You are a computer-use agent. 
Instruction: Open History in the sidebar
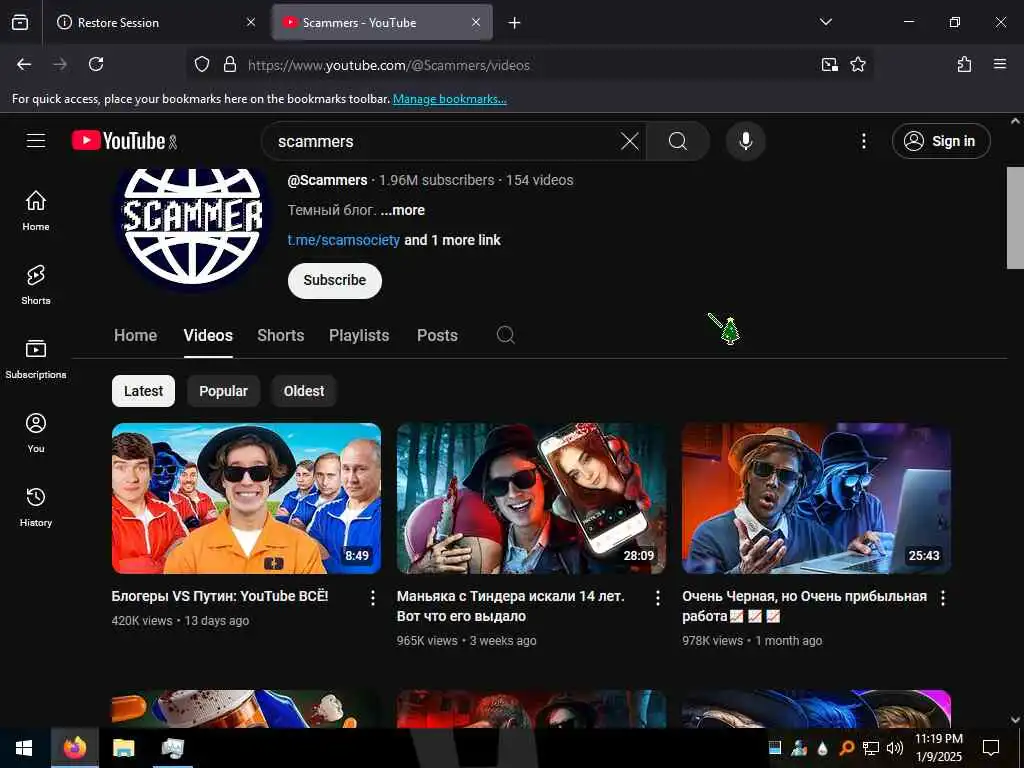(36, 507)
